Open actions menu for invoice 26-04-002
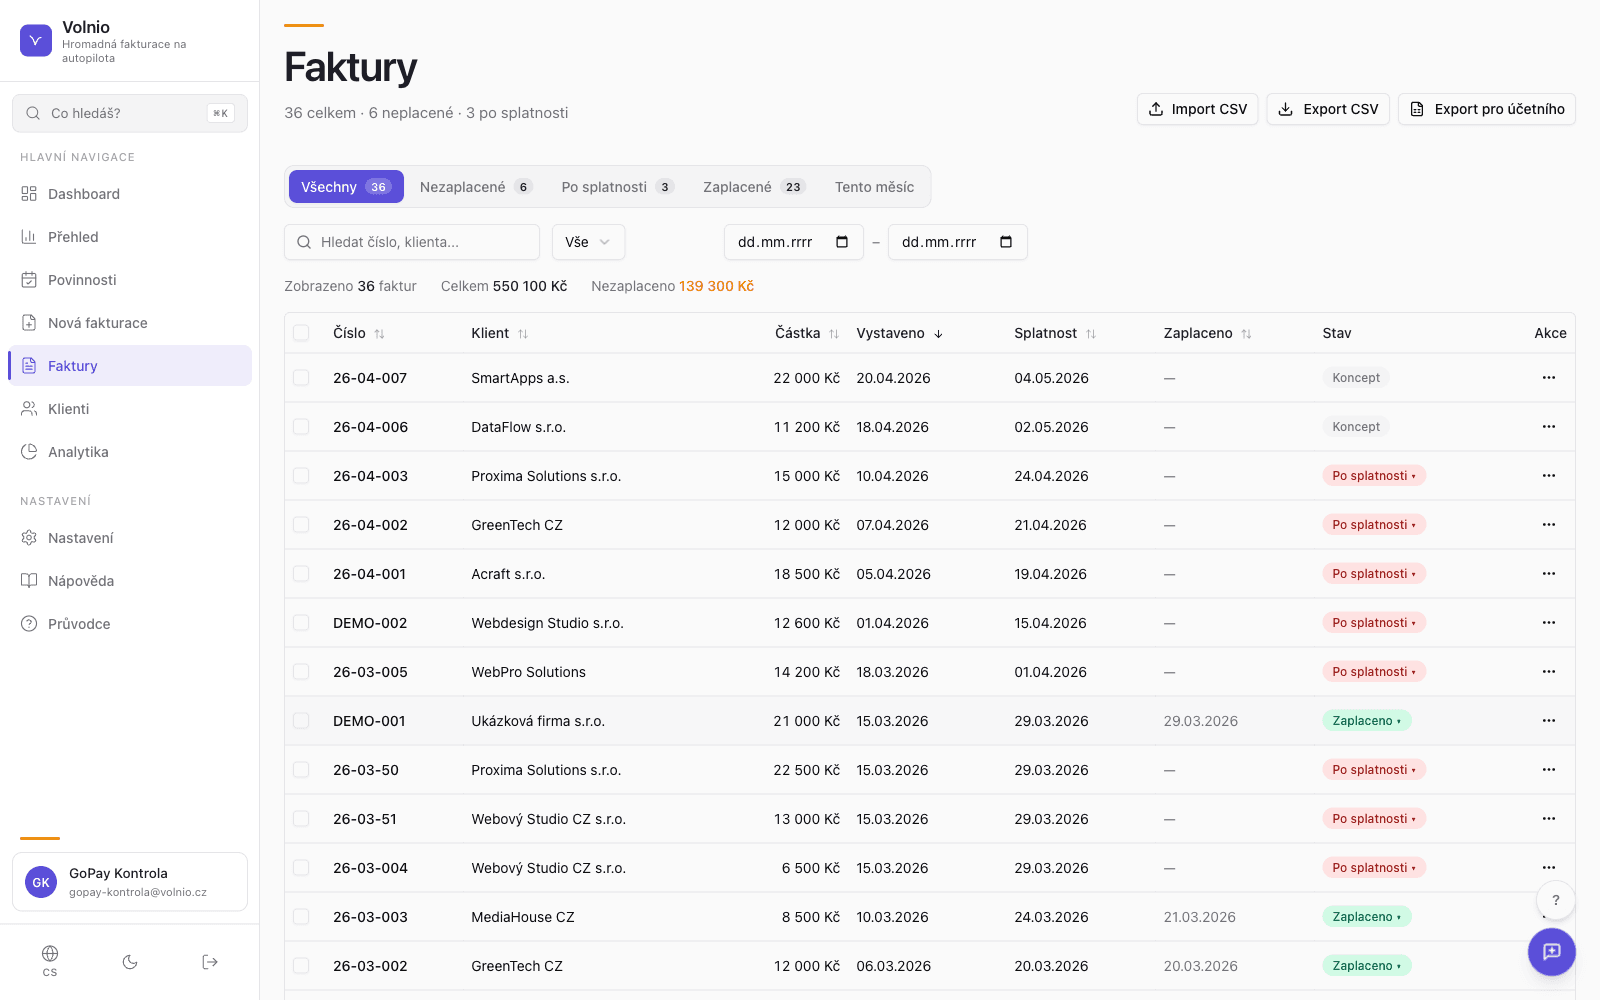 [x=1549, y=525]
